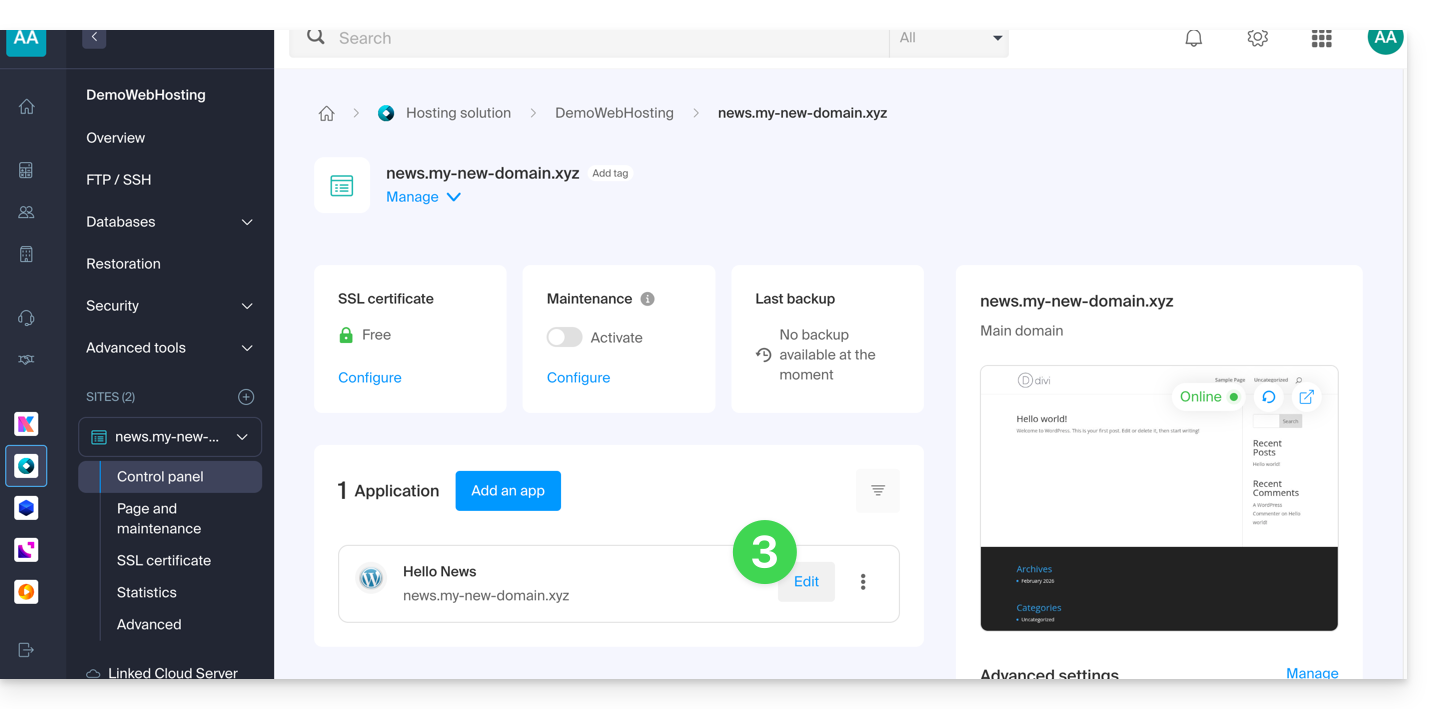
Task: Toggle the Maintenance Activate switch
Action: tap(564, 338)
